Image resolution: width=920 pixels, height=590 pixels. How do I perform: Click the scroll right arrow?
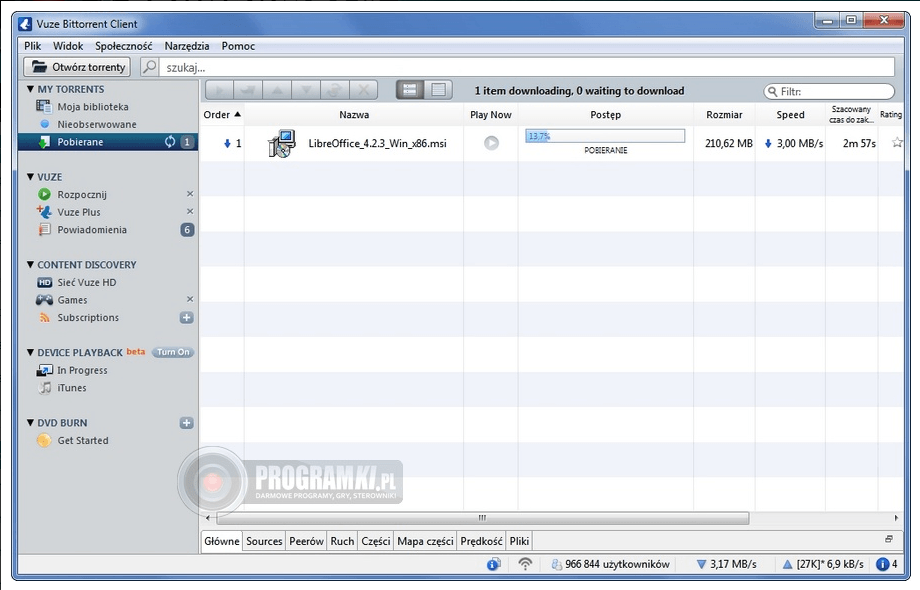tap(896, 518)
